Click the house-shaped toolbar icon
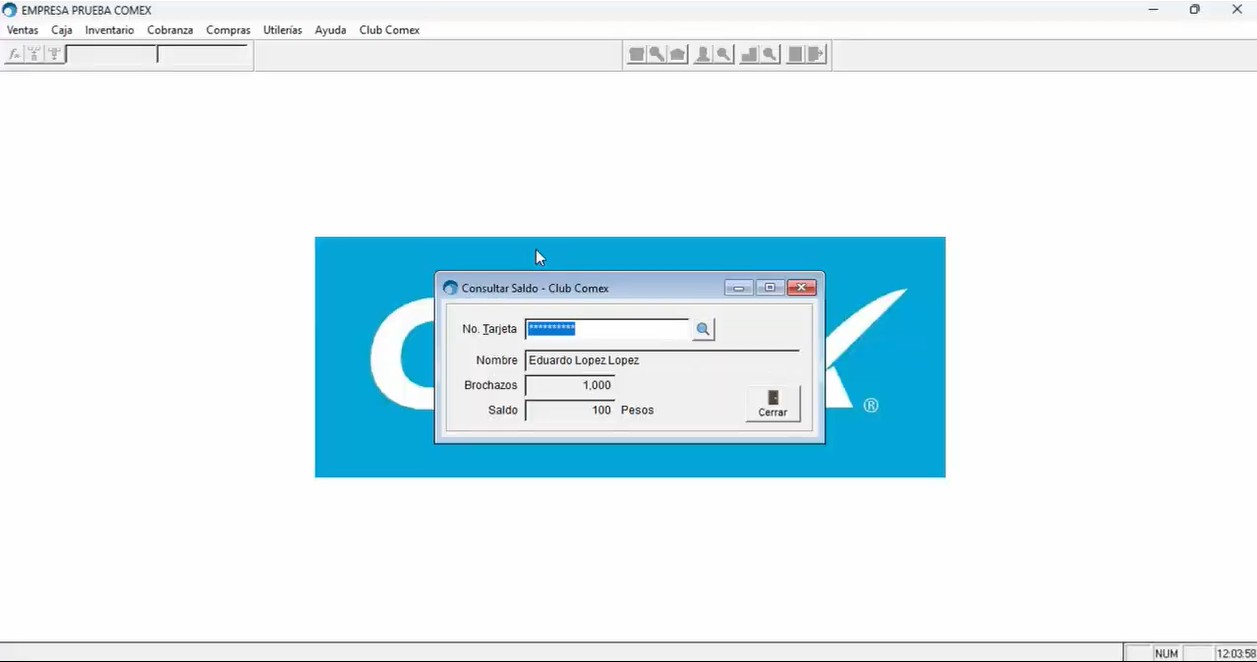This screenshot has width=1257, height=662. pos(678,55)
